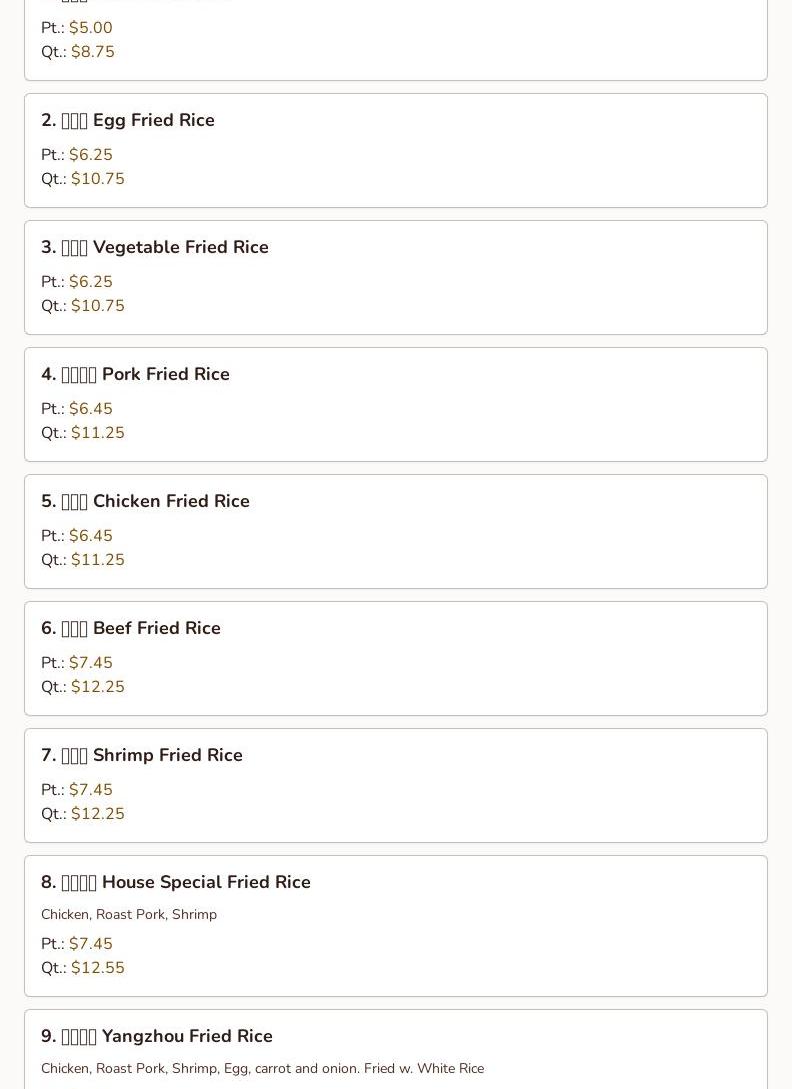The image size is (792, 1089).
Task: Choose the $6.45 pint Pork Fried Rice
Action: coord(90,408)
